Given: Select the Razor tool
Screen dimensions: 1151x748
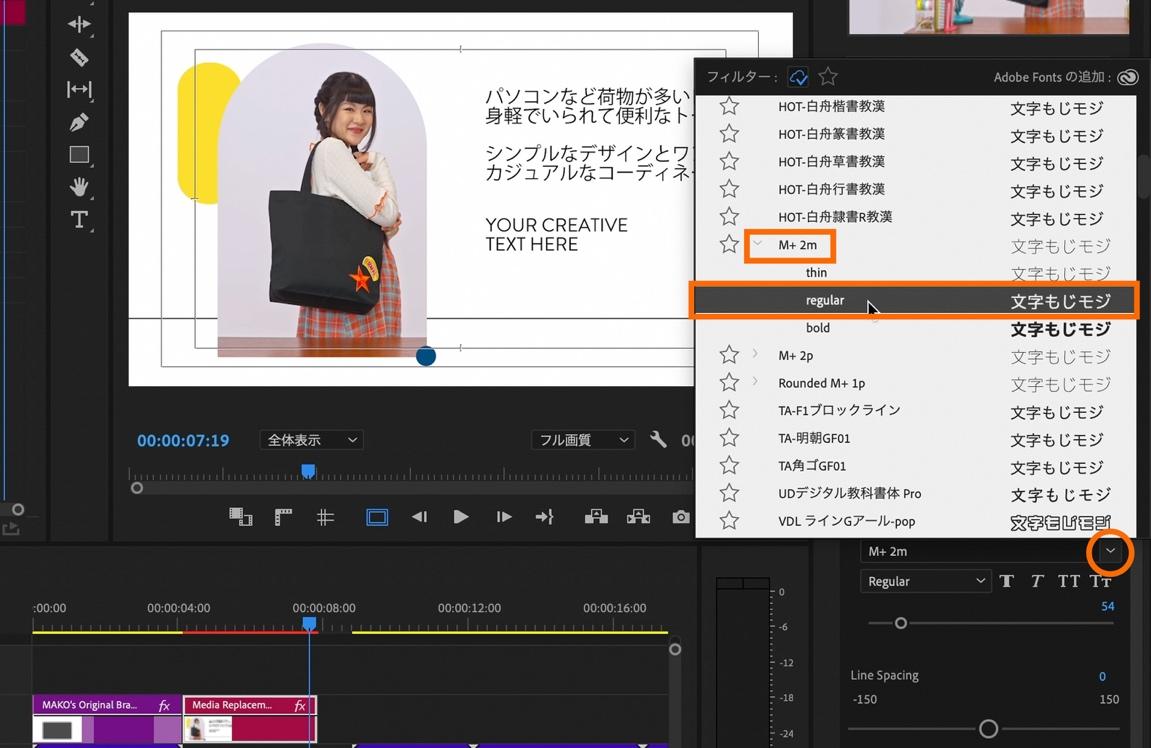Looking at the screenshot, I should [79, 57].
